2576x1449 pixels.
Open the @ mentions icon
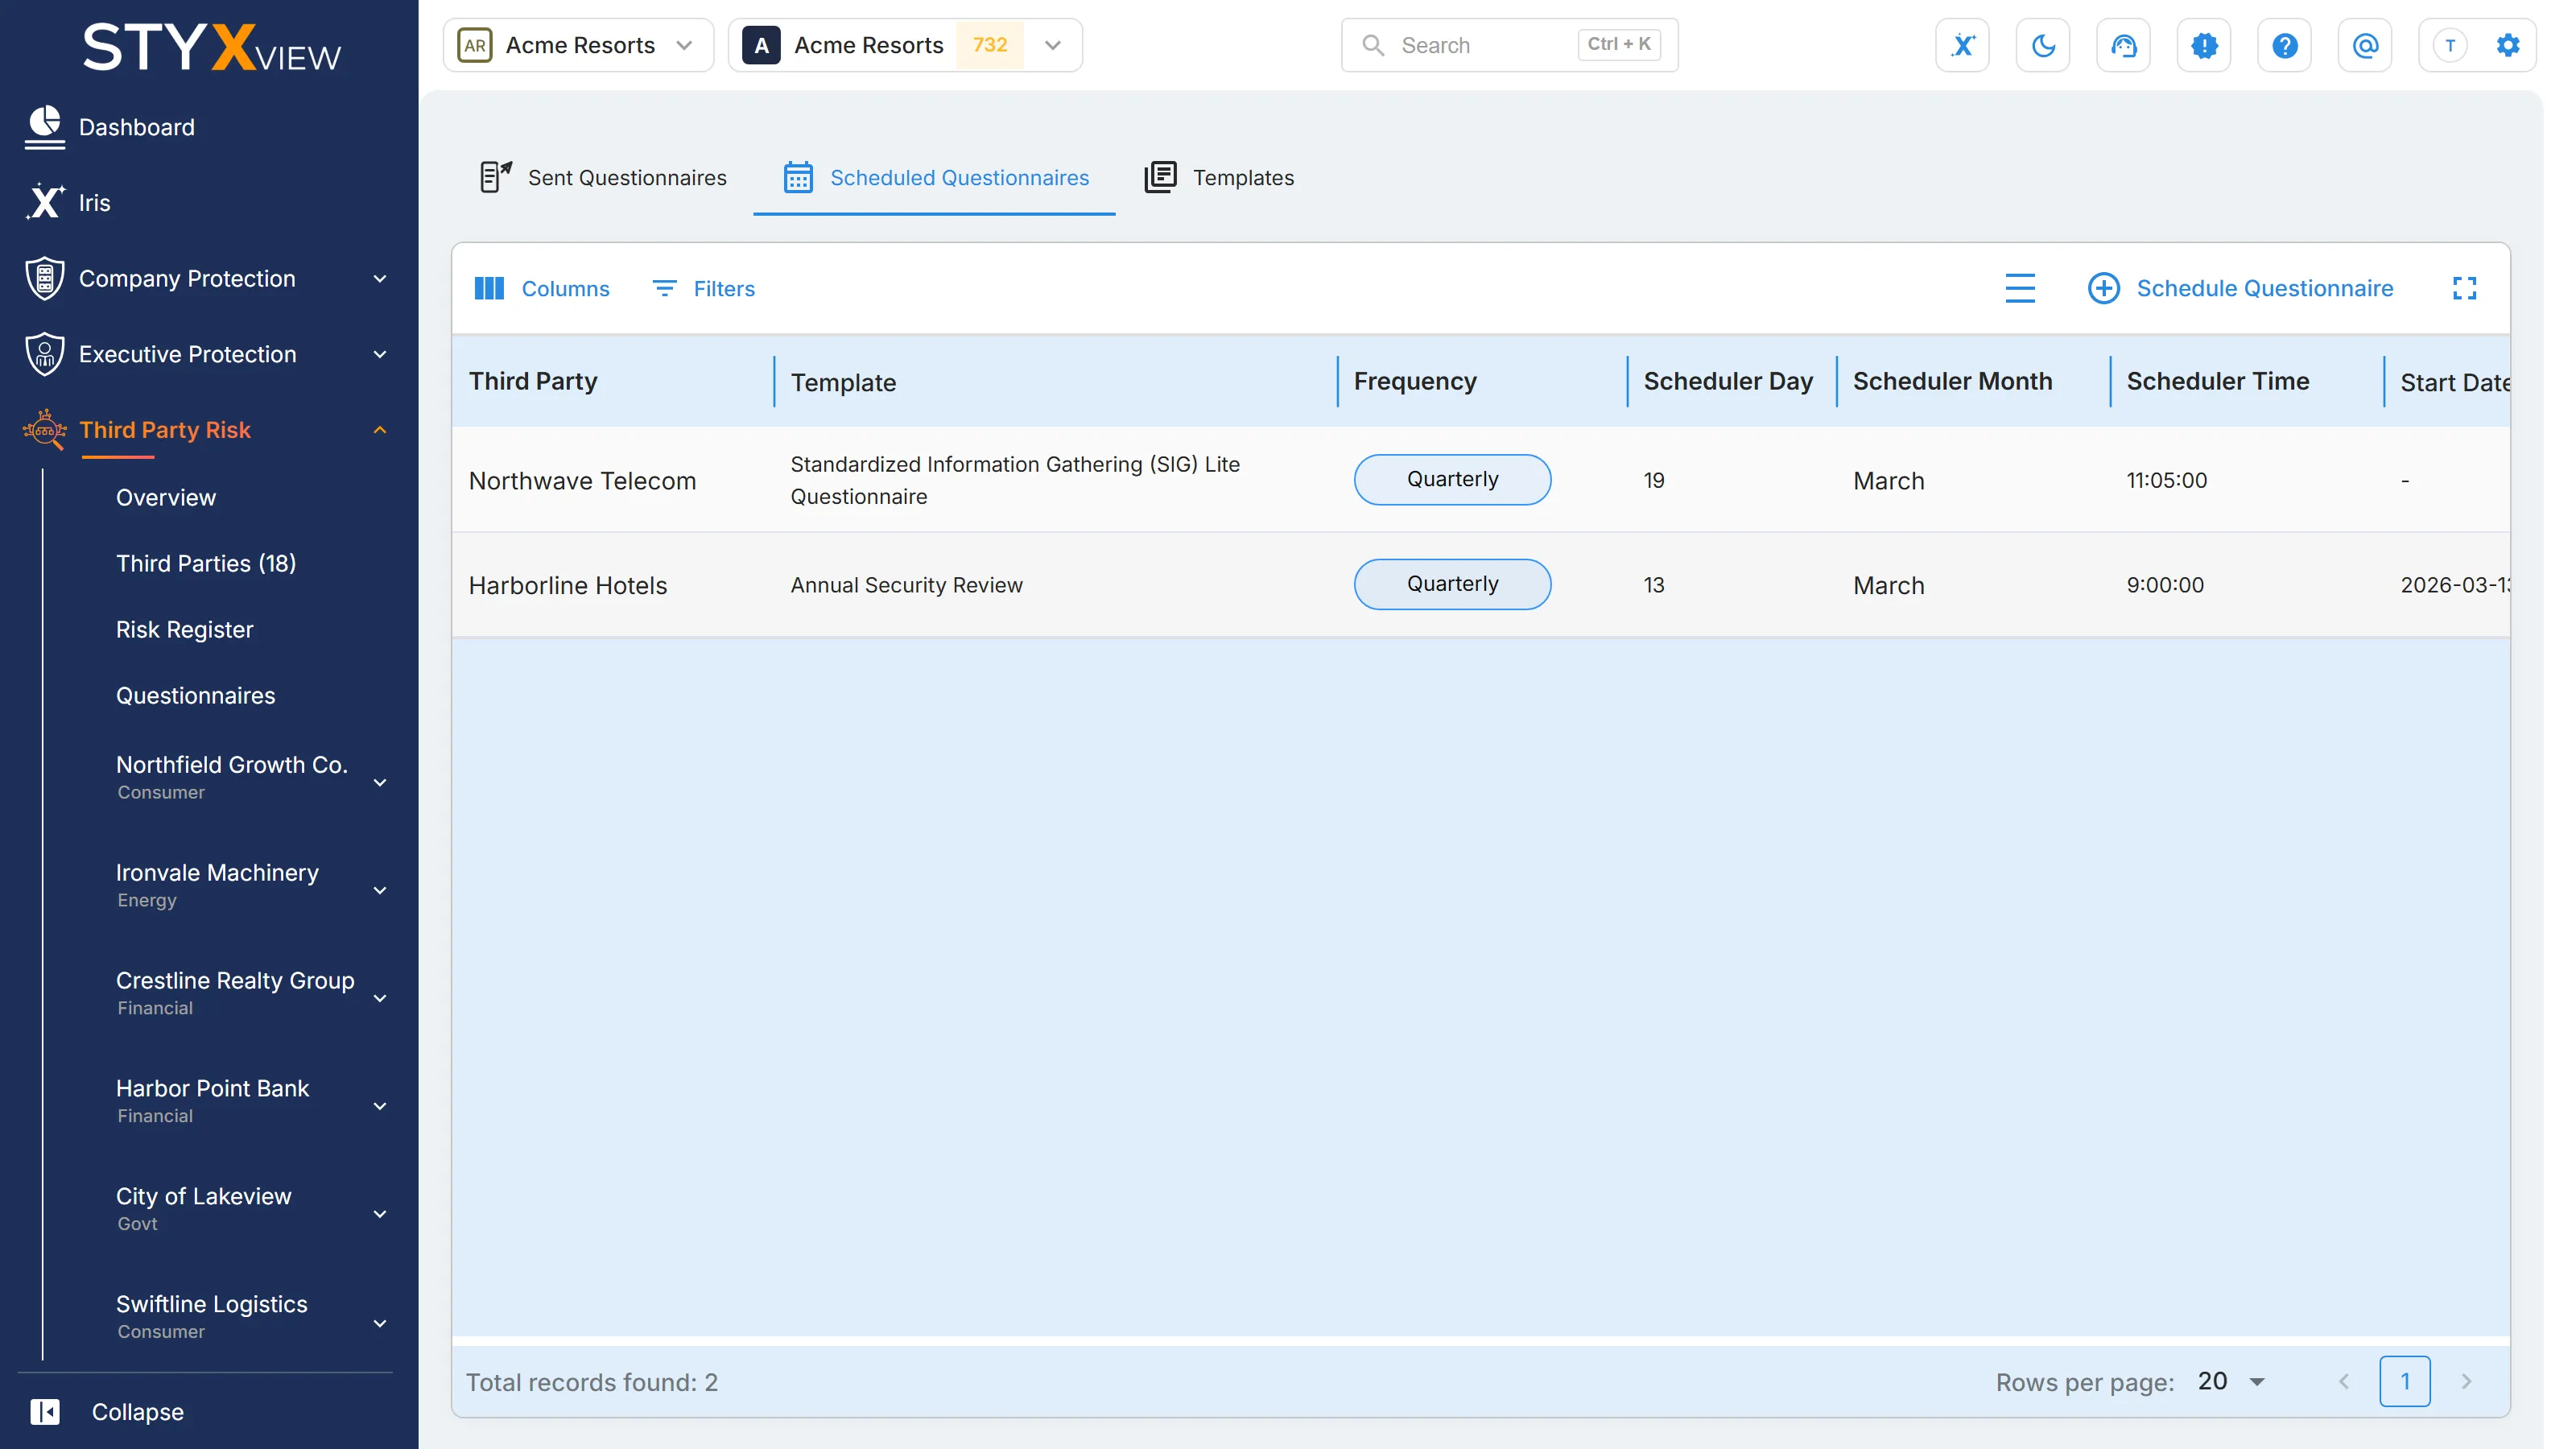[2365, 45]
